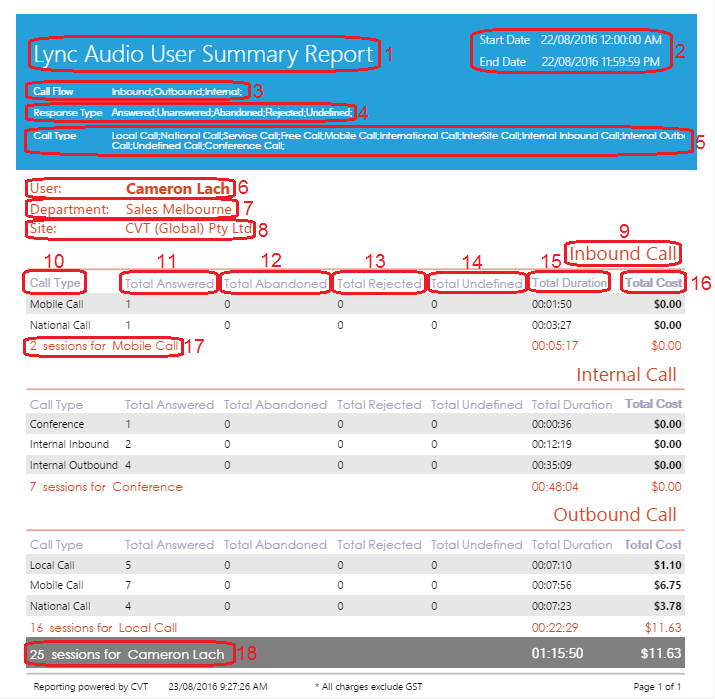Click outbound National Call duration 00:07:23
The image size is (715, 699).
point(552,606)
